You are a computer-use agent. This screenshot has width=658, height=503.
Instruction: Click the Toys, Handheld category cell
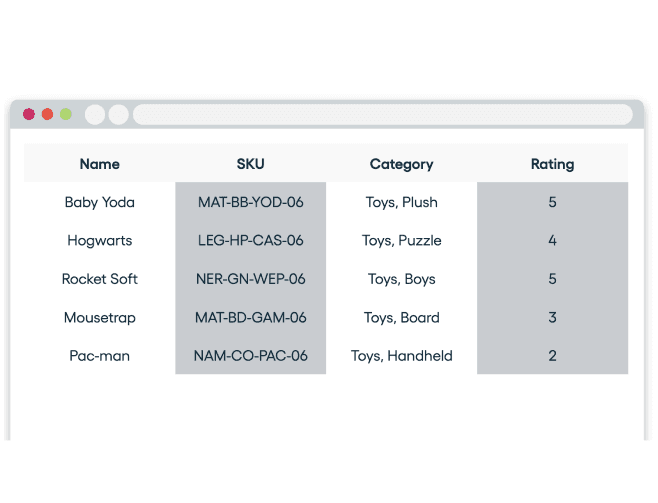click(401, 356)
